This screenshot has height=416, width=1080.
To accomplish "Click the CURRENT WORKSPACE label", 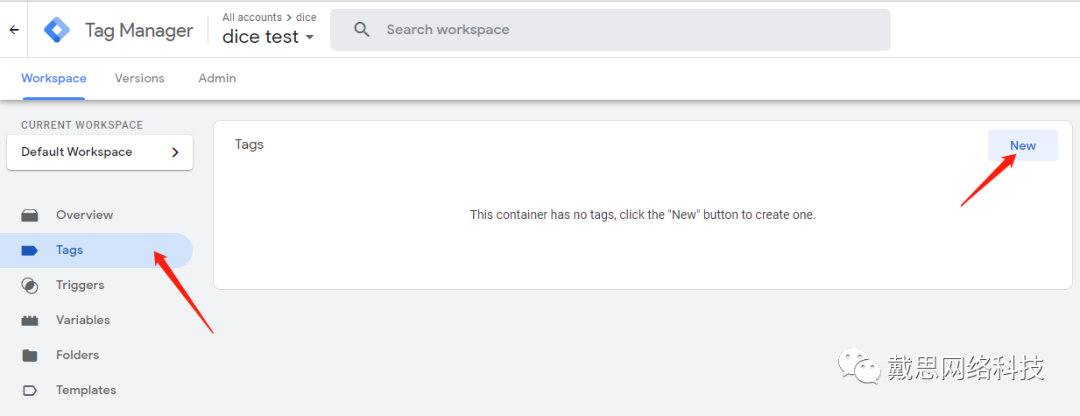I will pos(82,125).
